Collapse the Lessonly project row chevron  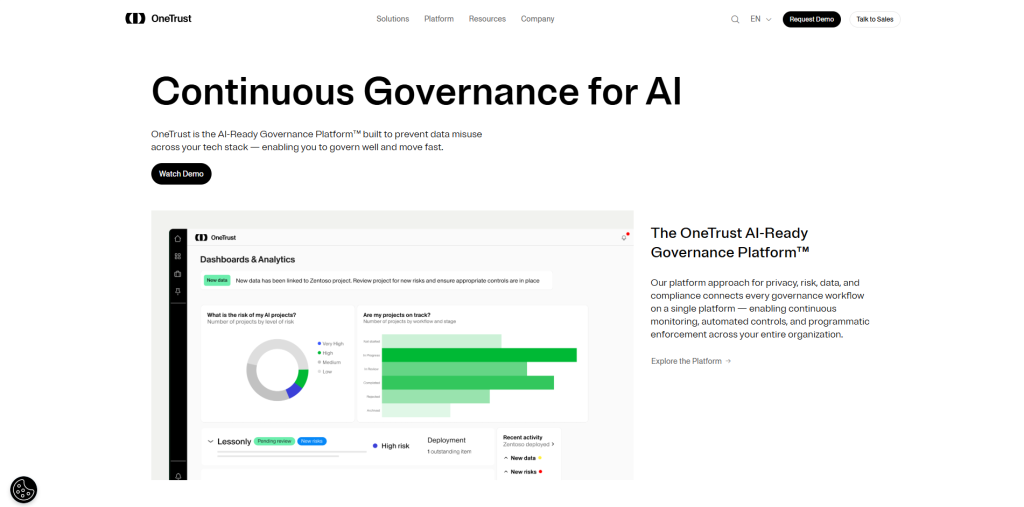coord(210,442)
